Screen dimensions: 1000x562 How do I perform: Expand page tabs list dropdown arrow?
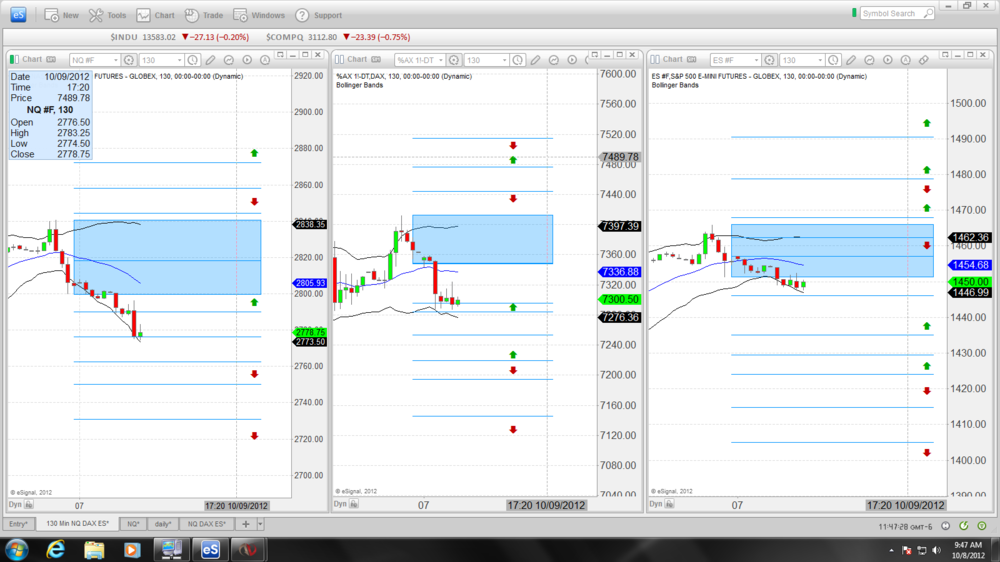coord(260,524)
